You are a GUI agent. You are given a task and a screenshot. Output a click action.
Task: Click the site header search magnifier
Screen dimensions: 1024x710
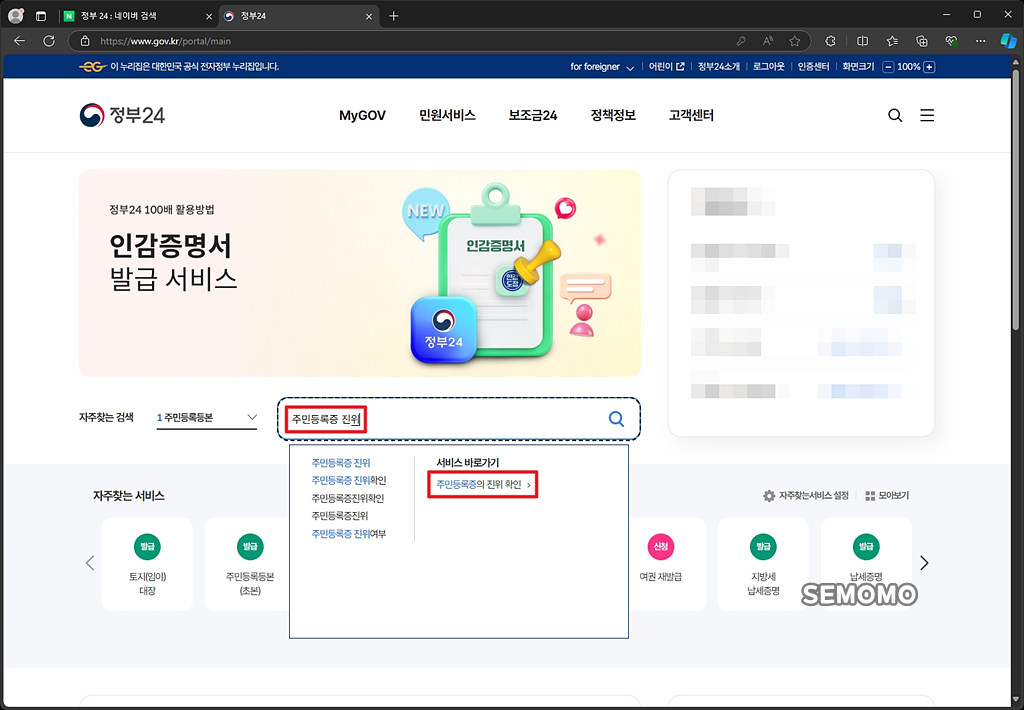tap(895, 116)
